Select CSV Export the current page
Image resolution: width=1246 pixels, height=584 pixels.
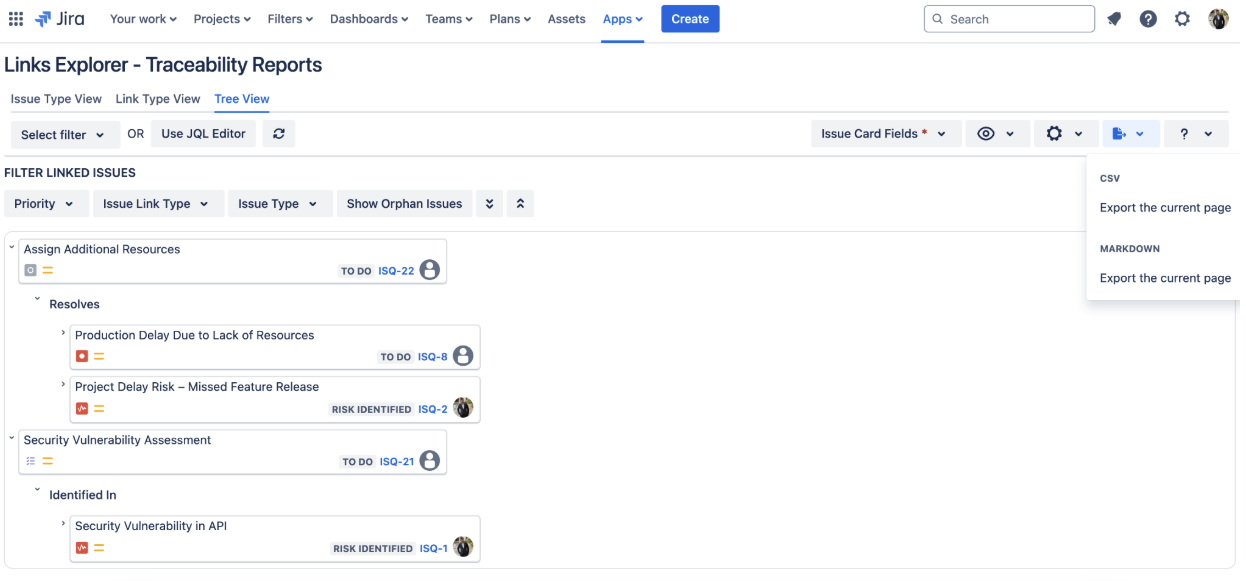(1165, 208)
